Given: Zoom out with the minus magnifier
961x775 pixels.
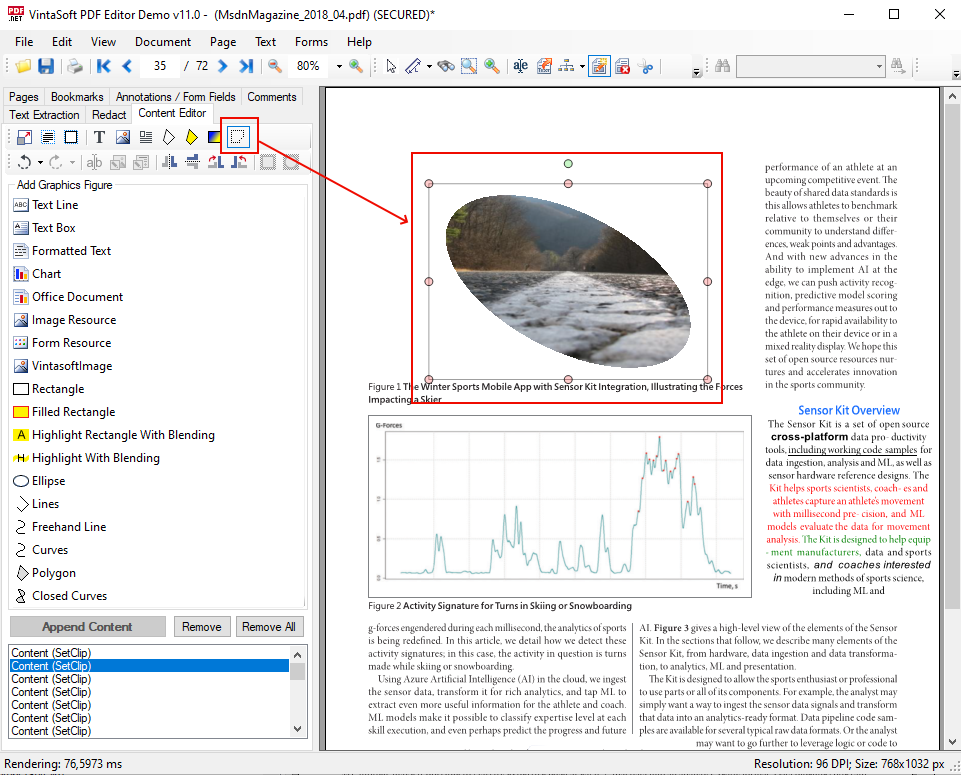Looking at the screenshot, I should [x=275, y=66].
